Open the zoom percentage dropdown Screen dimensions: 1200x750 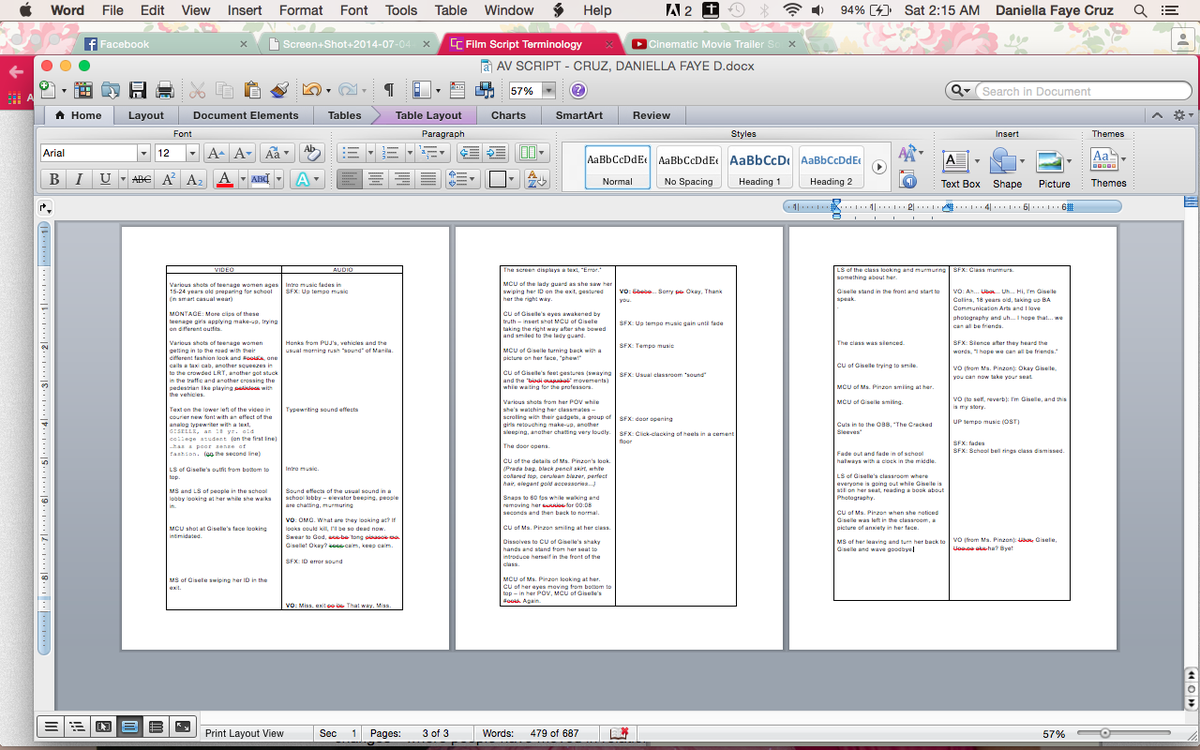point(549,90)
